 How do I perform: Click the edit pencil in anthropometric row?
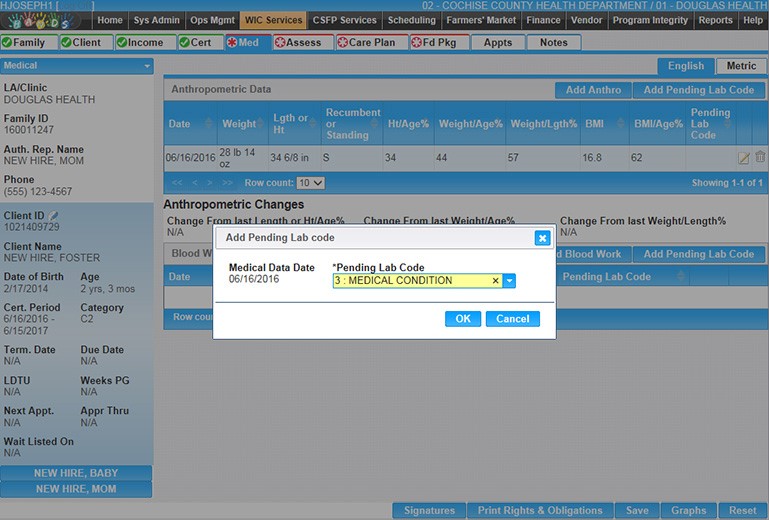point(743,158)
